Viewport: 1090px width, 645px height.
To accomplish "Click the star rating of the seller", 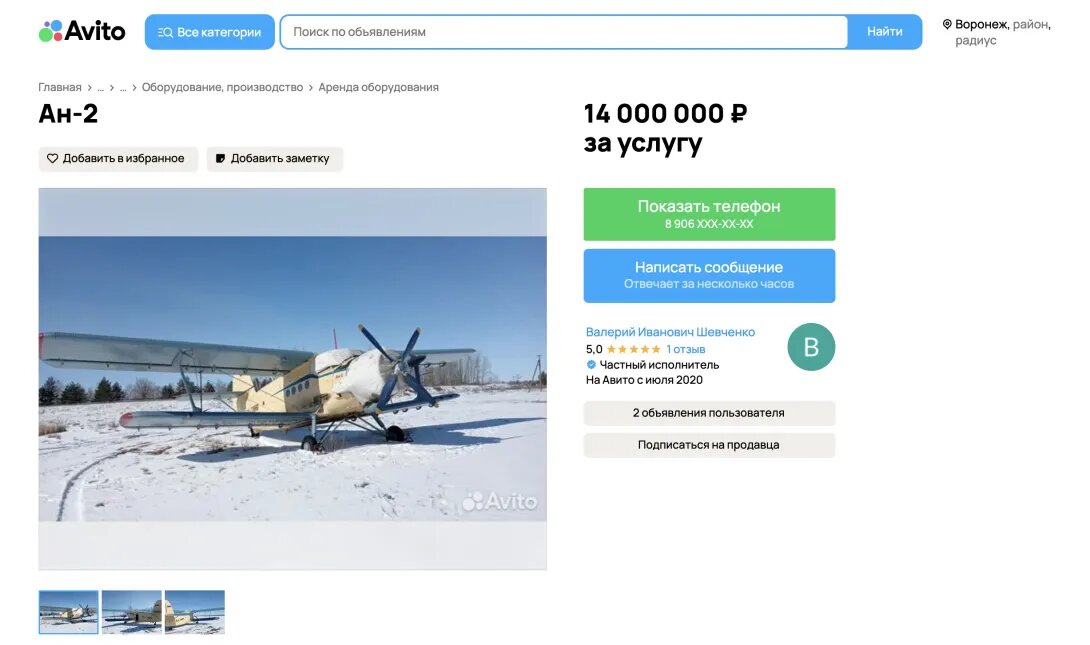I will coord(633,349).
